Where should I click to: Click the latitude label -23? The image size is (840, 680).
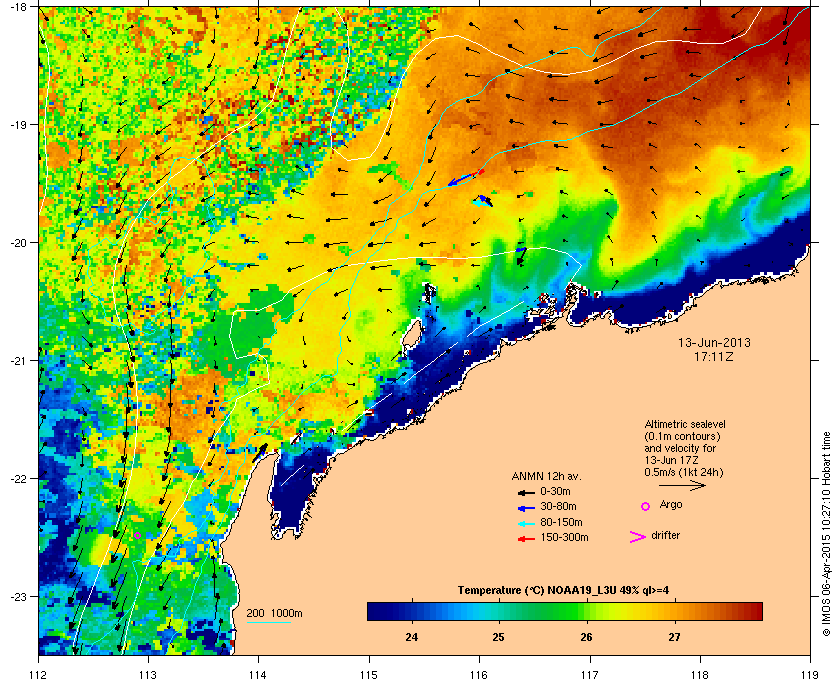point(20,596)
